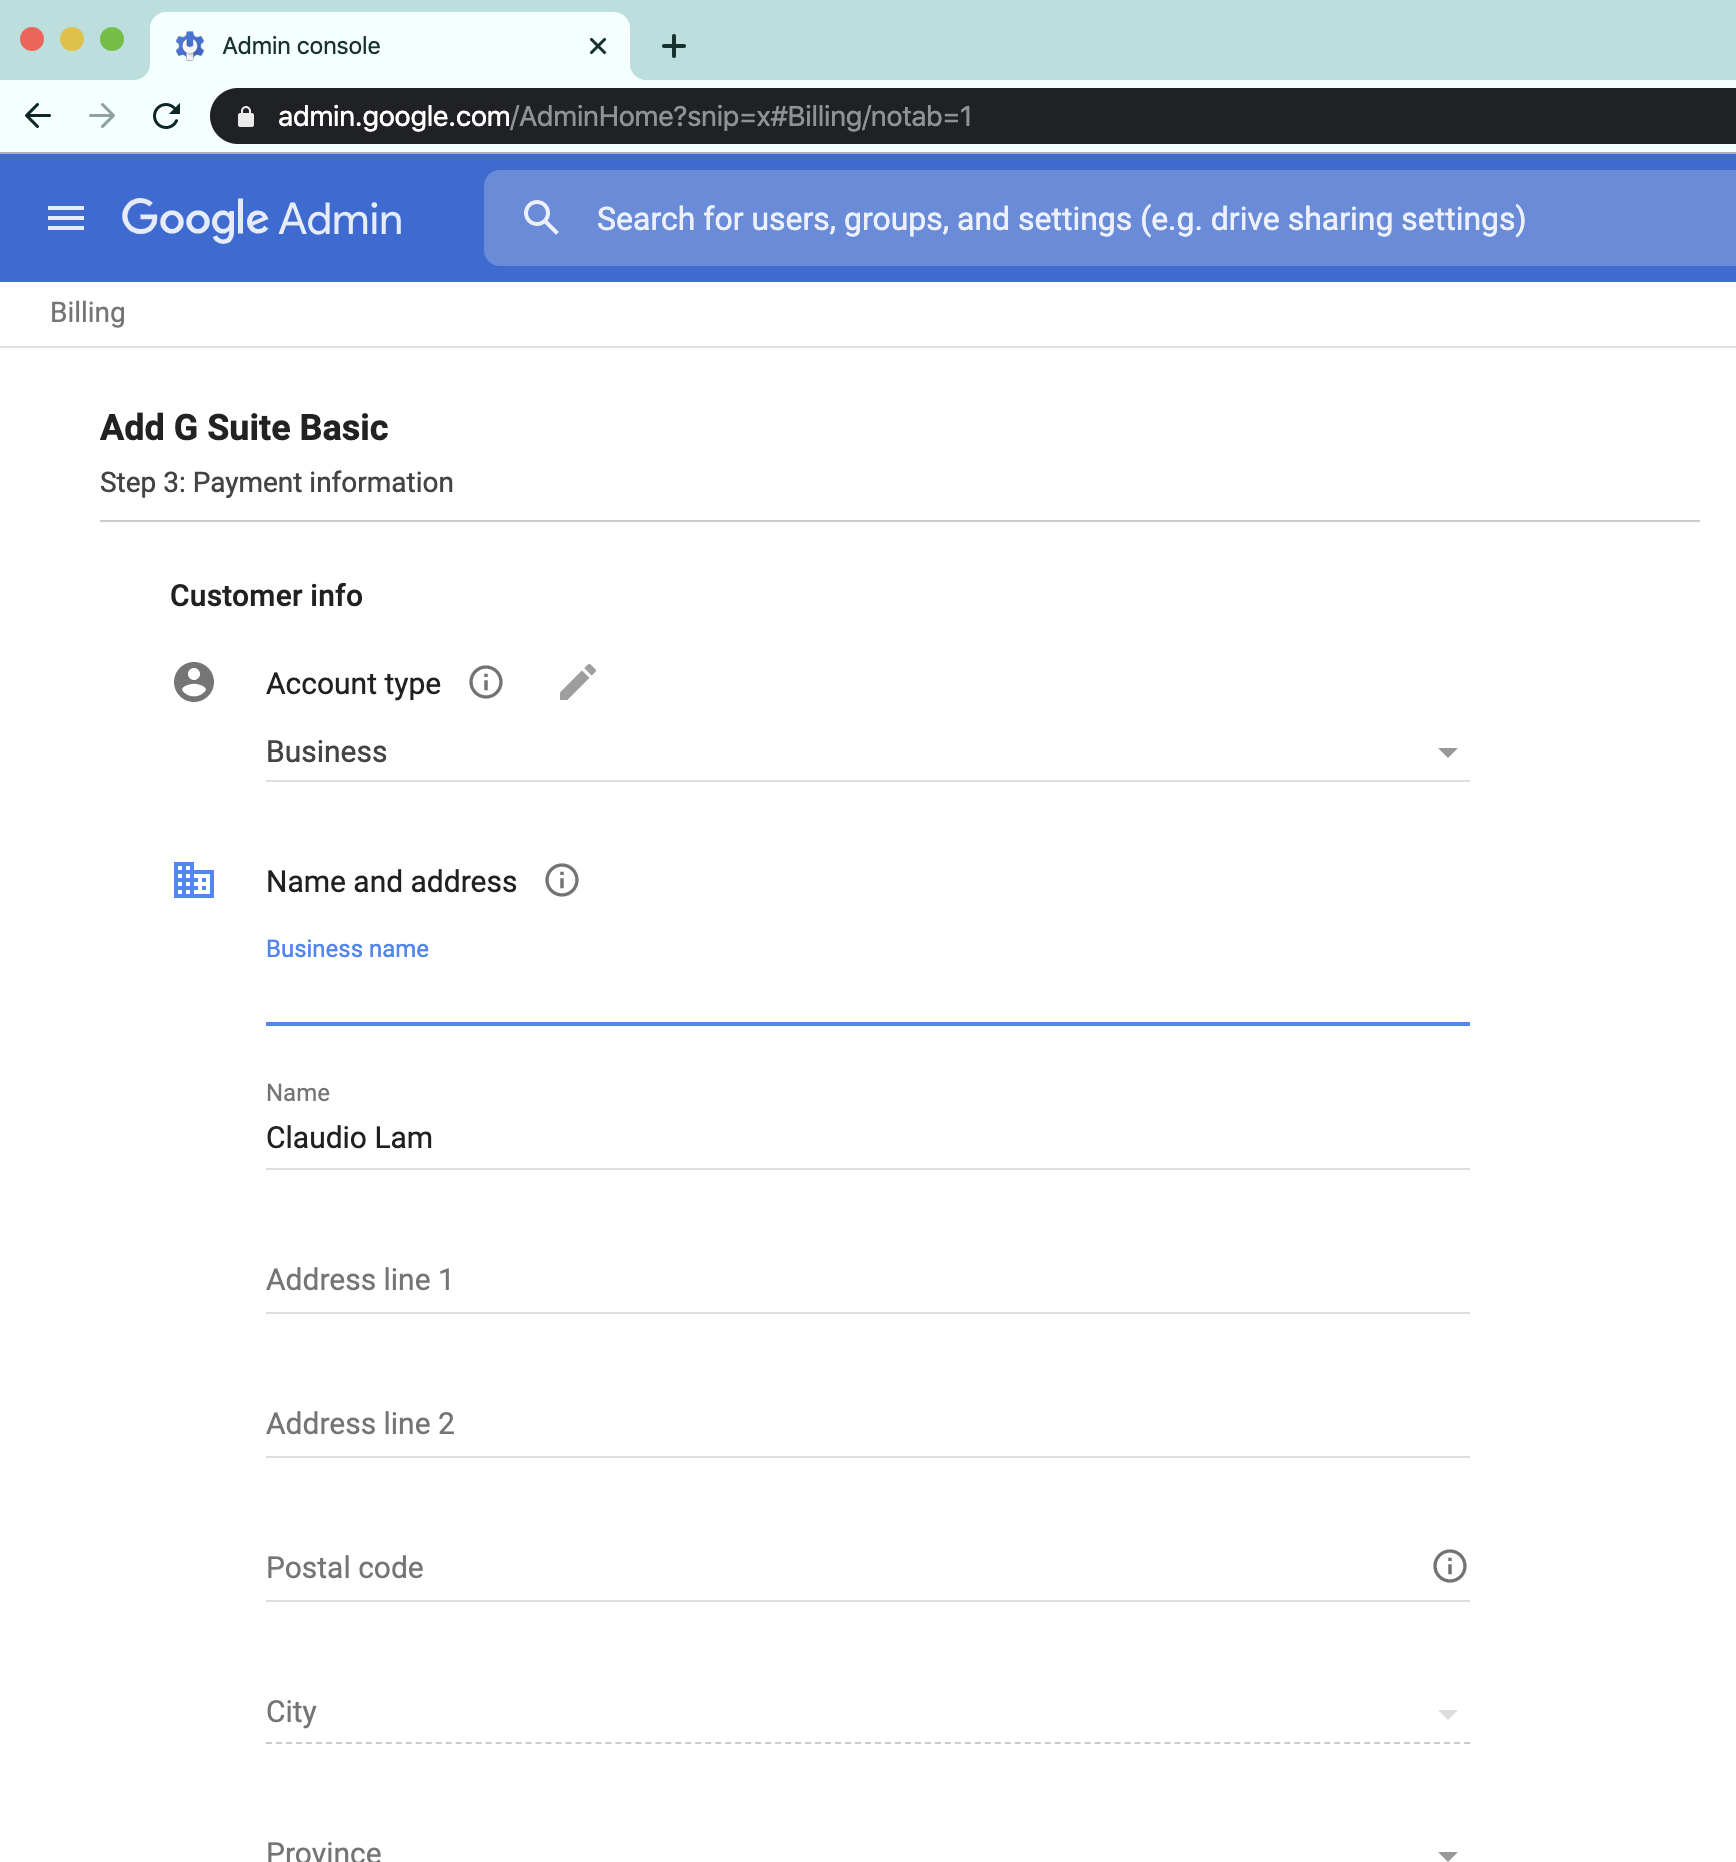Viewport: 1736px width, 1862px height.
Task: Click the Name and address info icon
Action: (562, 881)
